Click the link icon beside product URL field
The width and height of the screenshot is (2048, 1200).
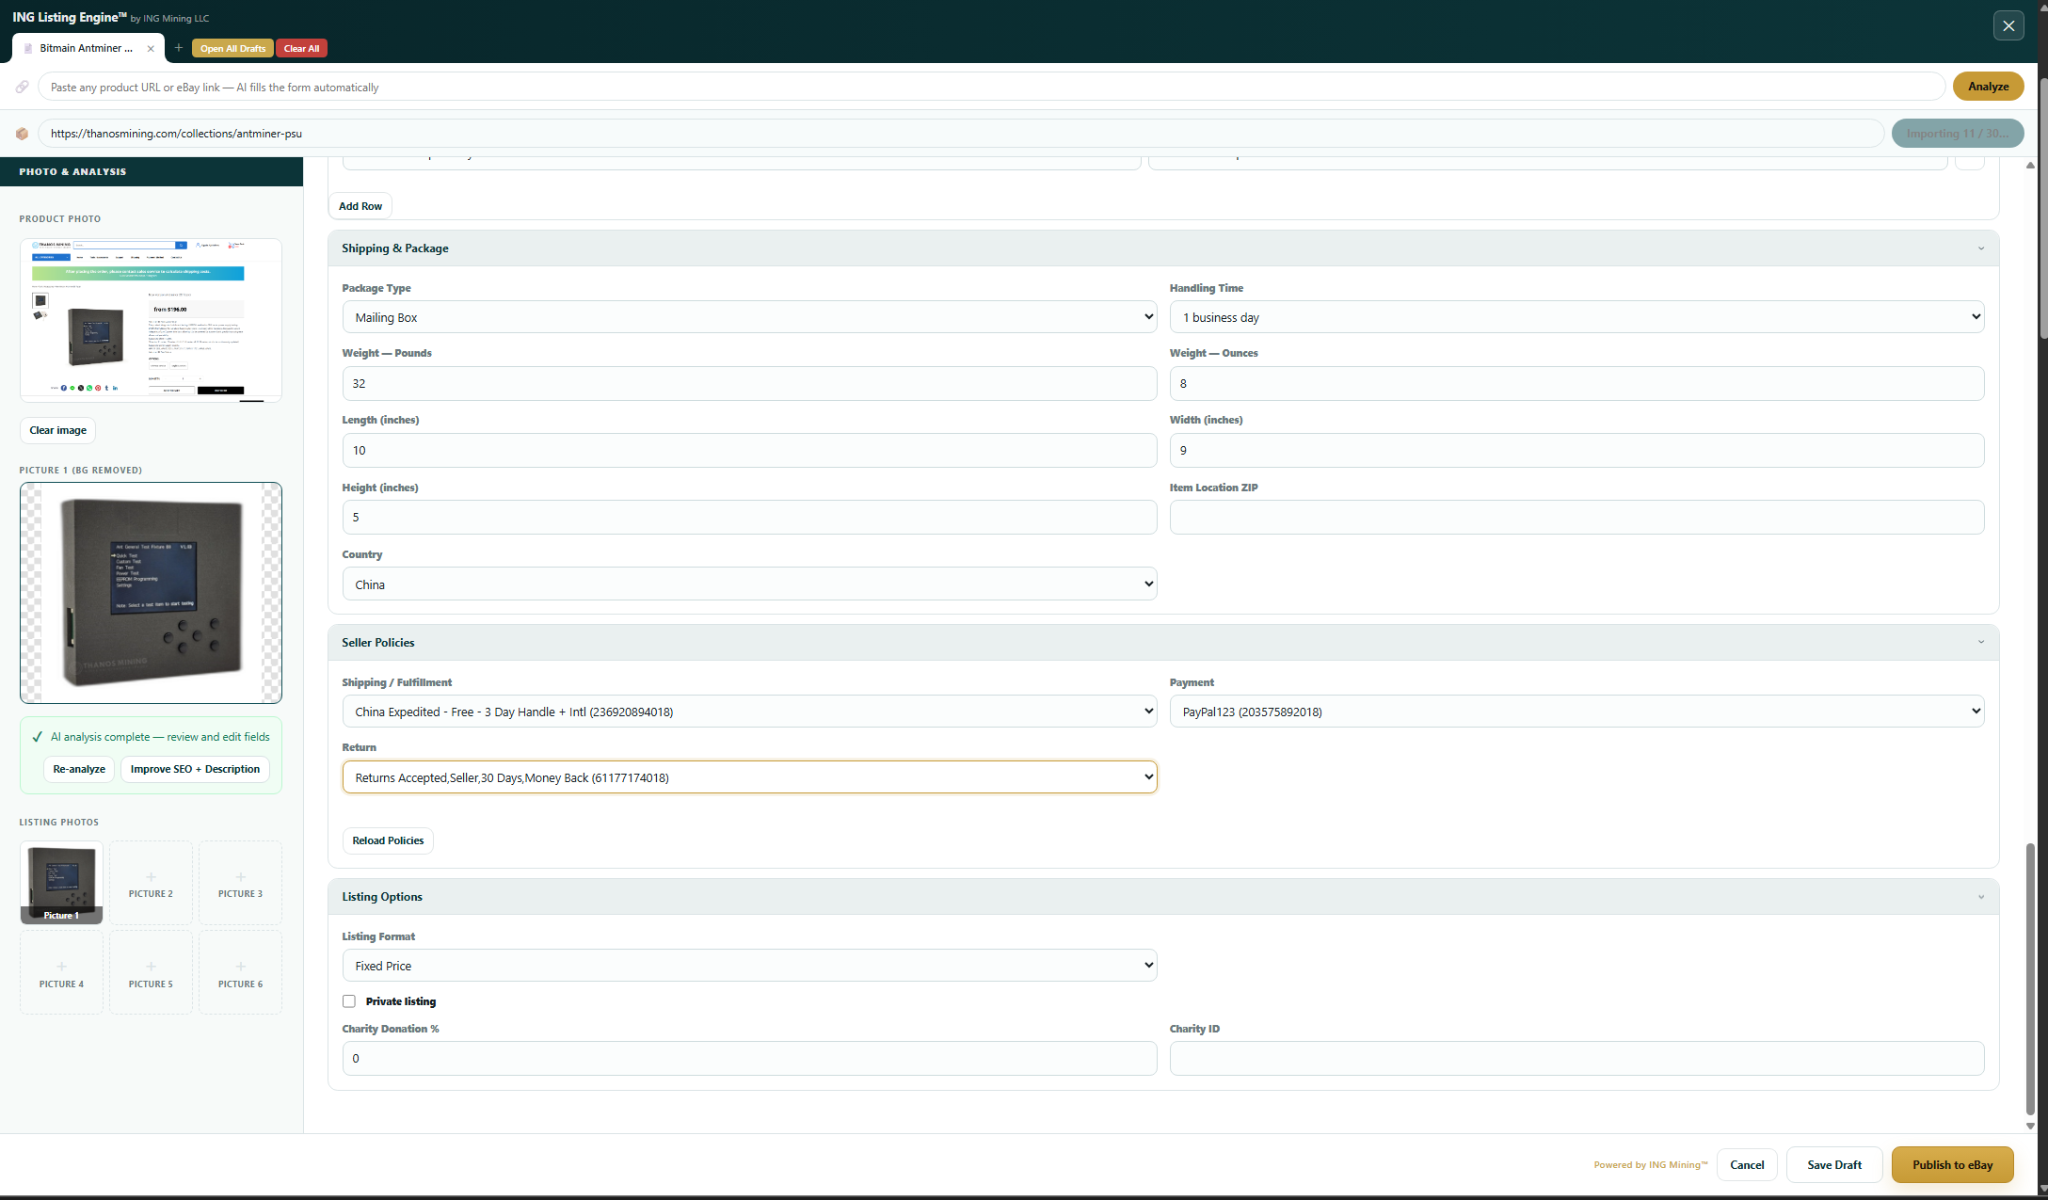(22, 87)
